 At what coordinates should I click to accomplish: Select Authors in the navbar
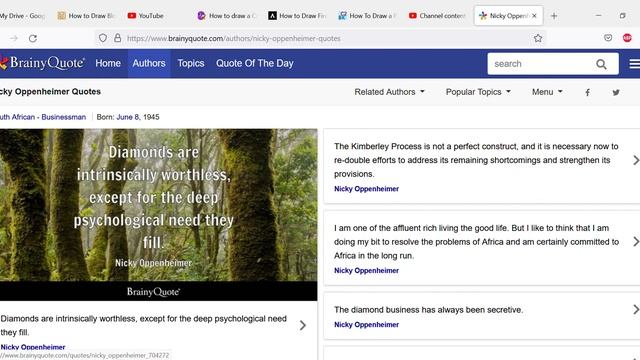point(149,63)
